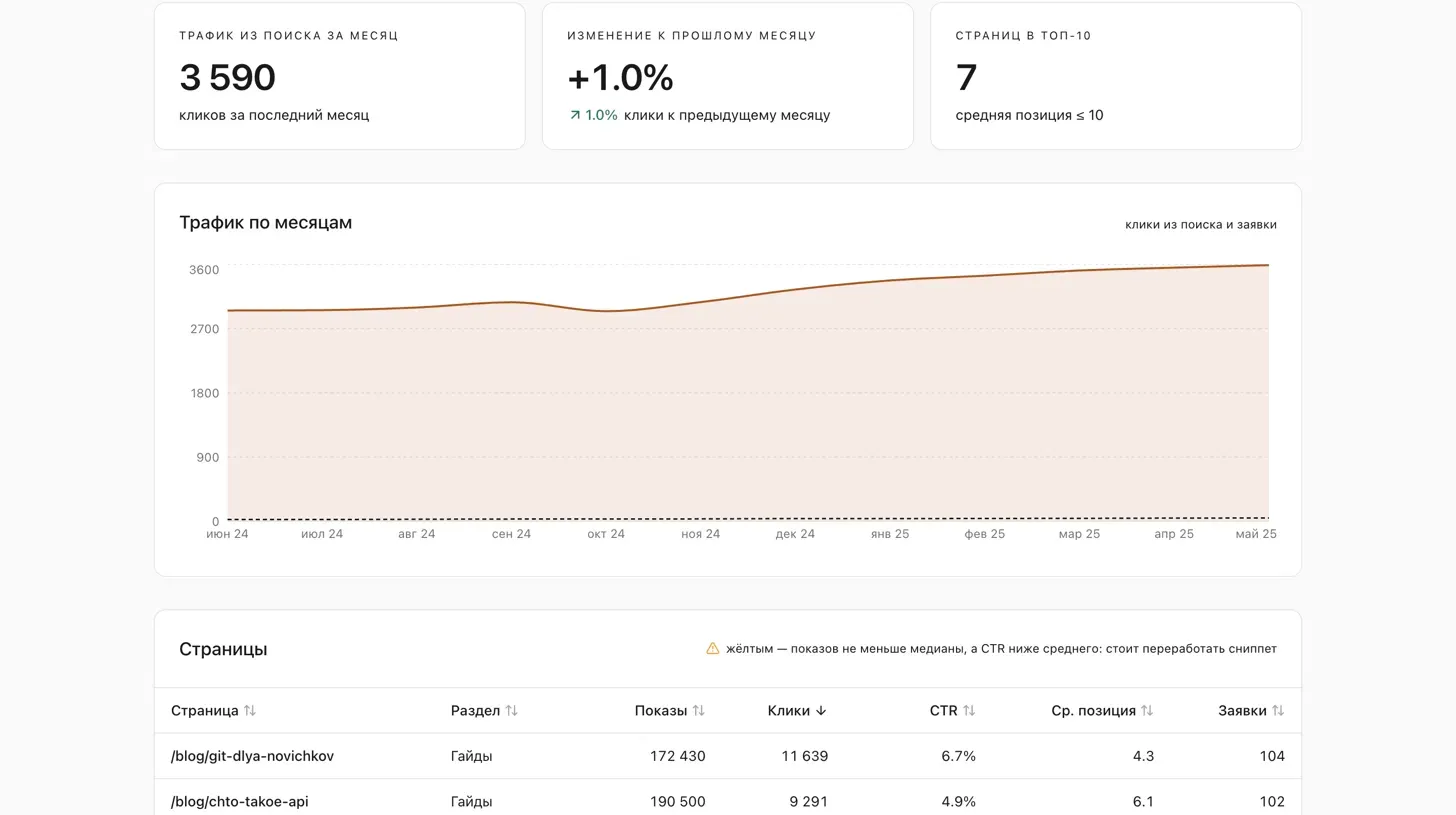The image size is (1456, 815).
Task: Sort by Показы using arrows icon
Action: coord(698,711)
